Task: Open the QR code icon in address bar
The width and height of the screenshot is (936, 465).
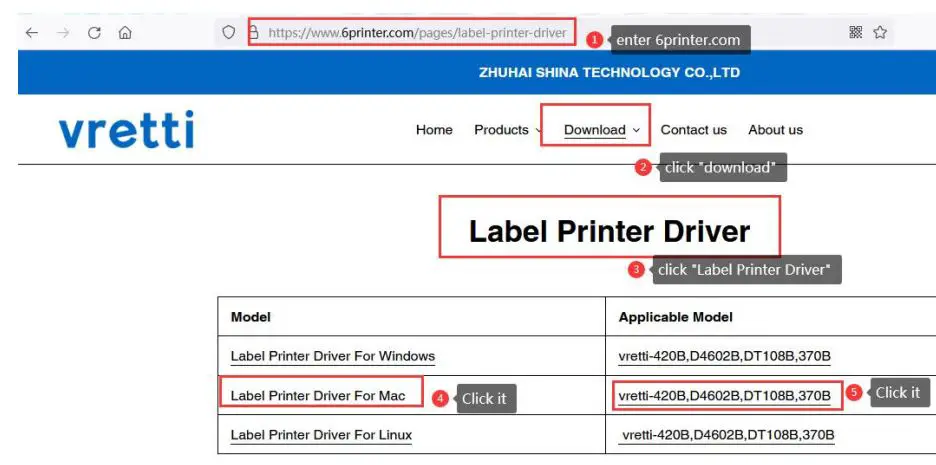Action: 856,32
